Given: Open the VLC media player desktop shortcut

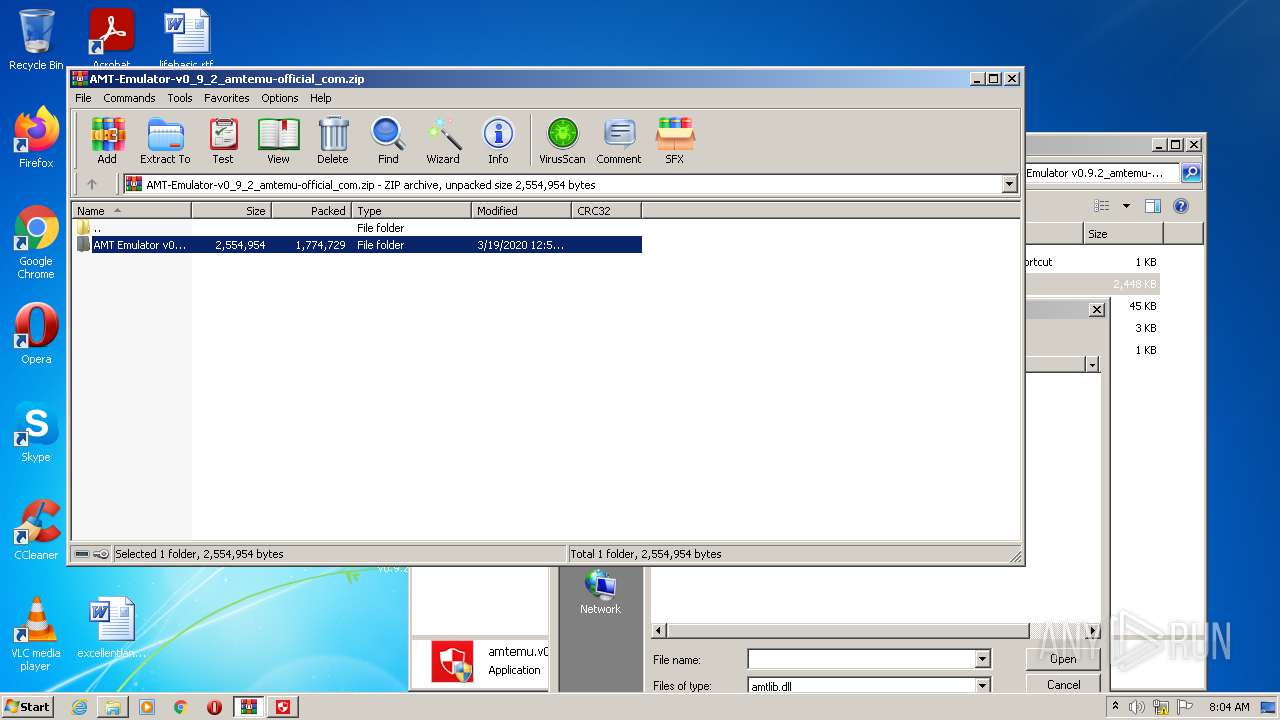Looking at the screenshot, I should click(x=36, y=634).
